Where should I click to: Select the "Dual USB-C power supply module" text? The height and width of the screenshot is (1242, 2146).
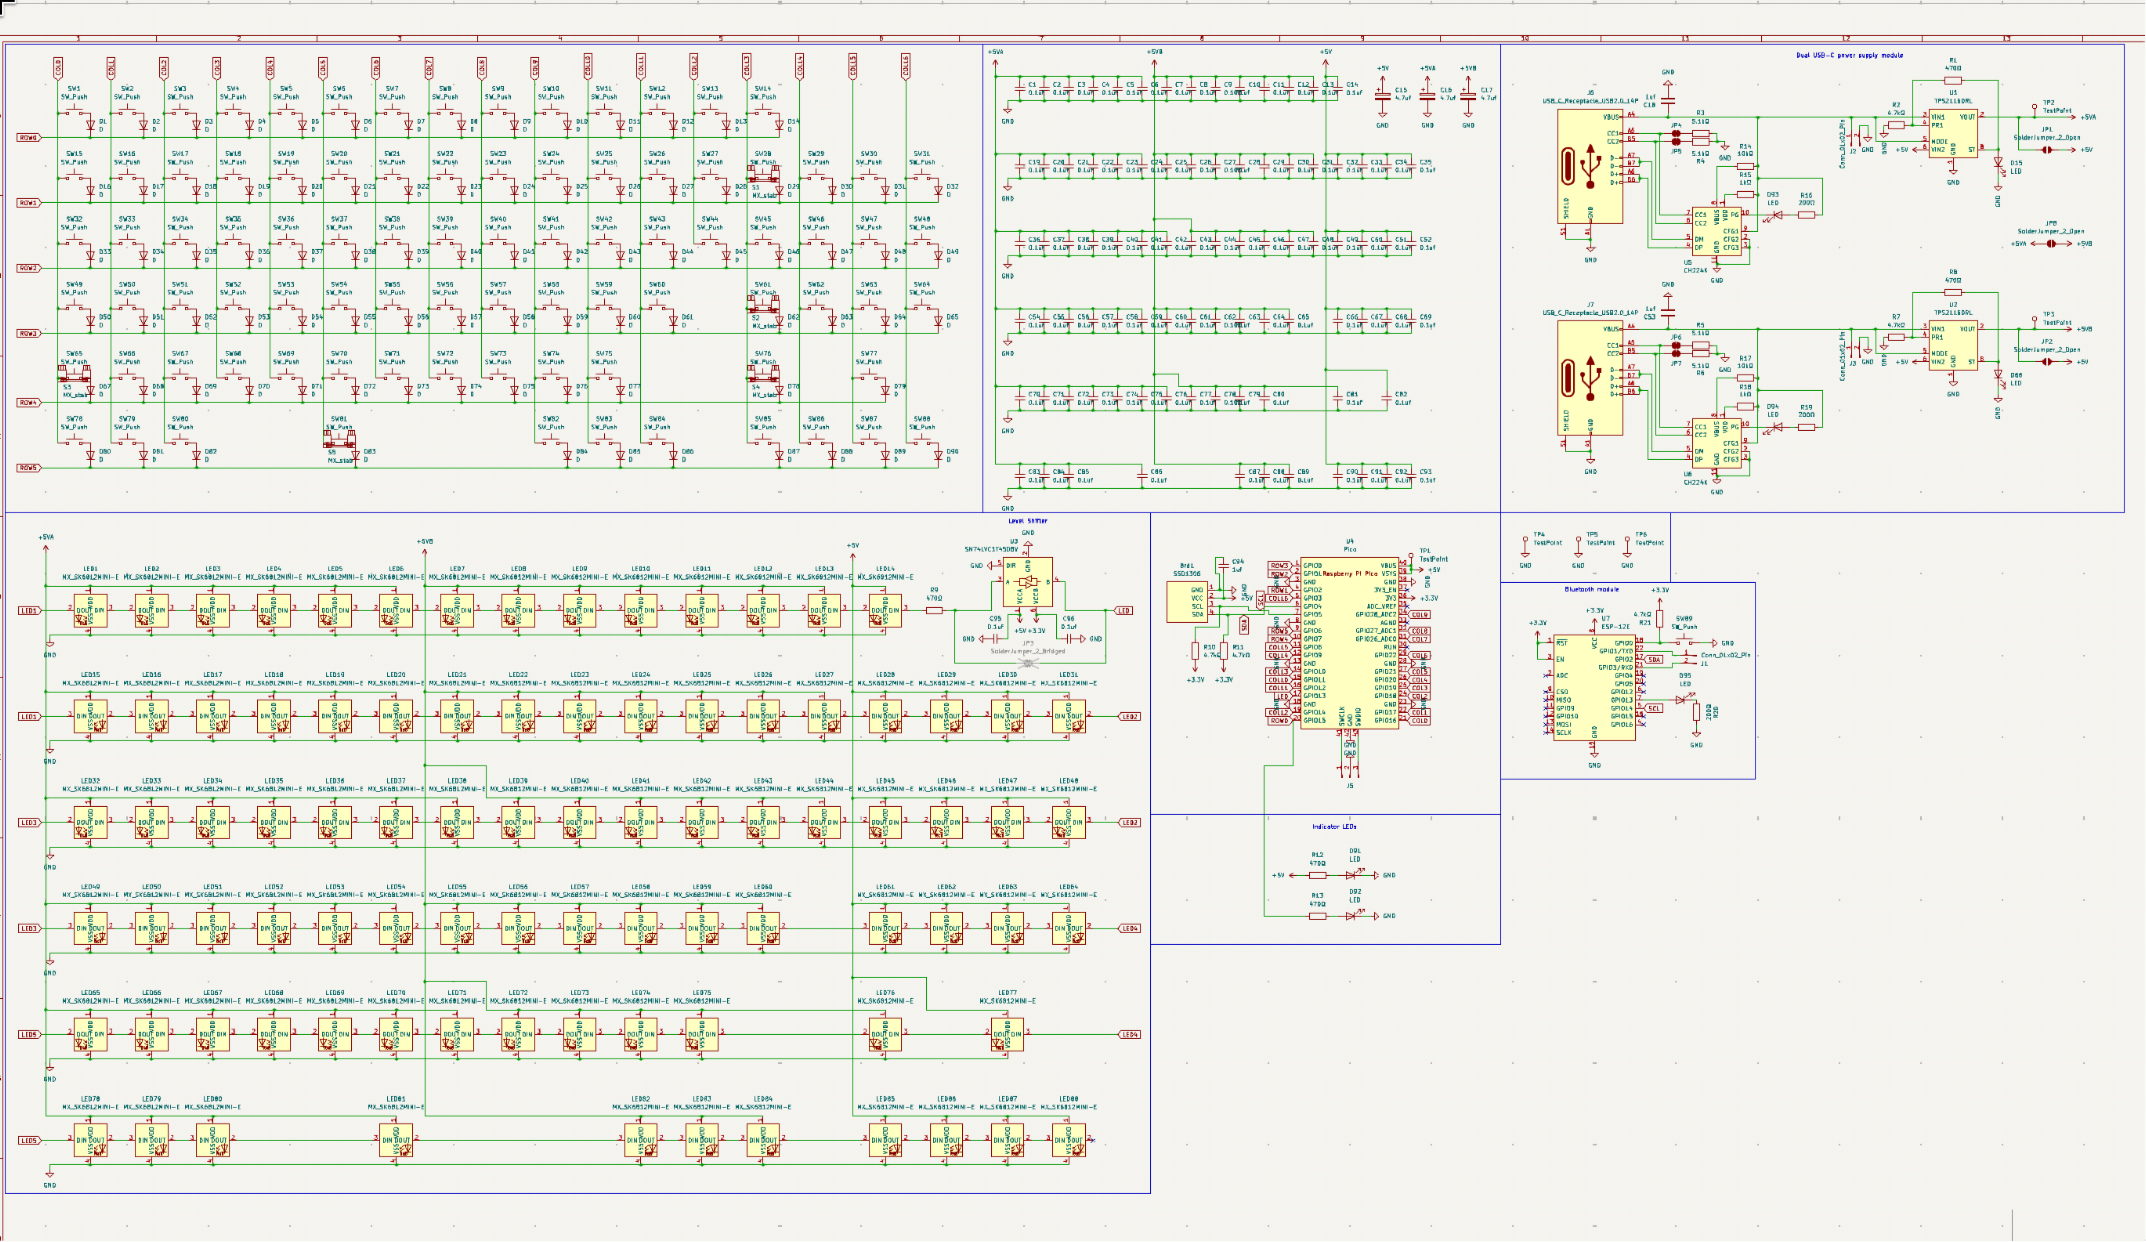(1849, 56)
